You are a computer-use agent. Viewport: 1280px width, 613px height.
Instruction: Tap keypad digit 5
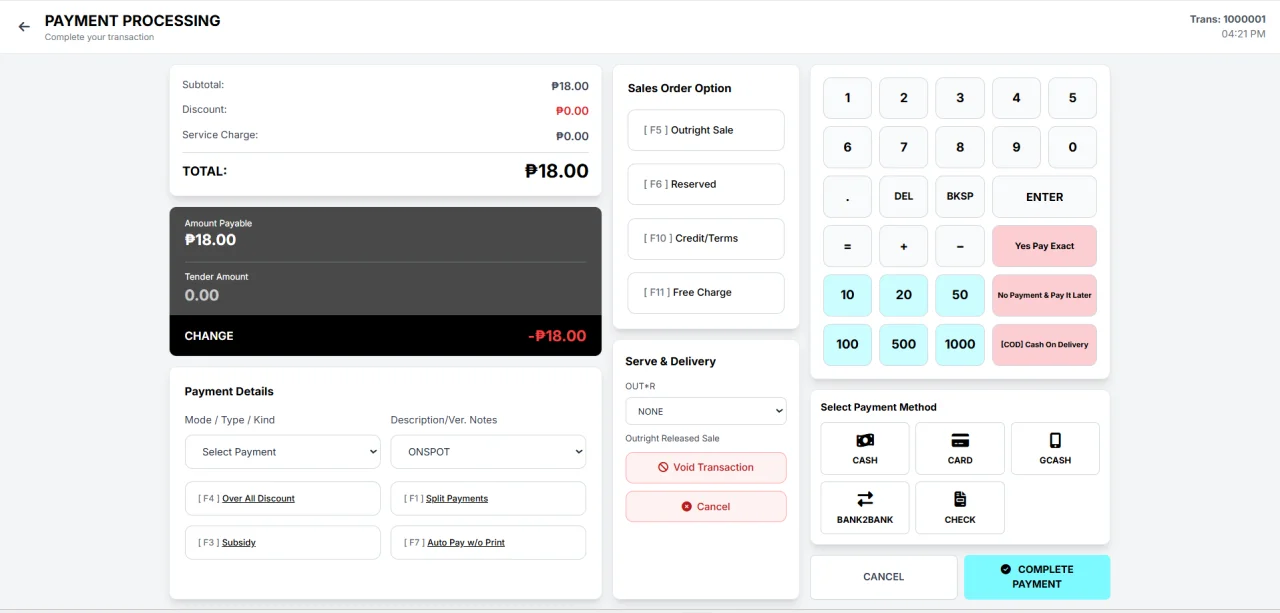click(1073, 98)
